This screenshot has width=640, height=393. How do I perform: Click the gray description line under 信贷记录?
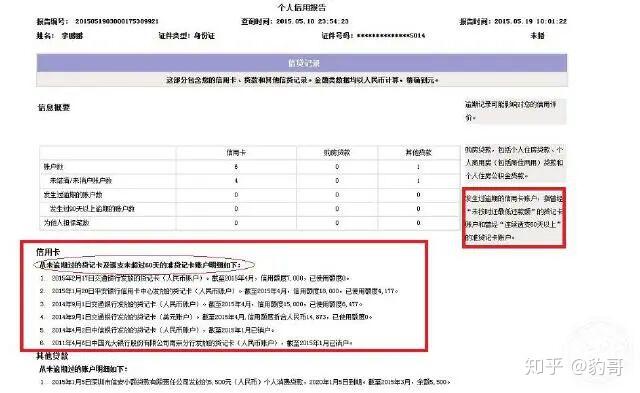302,80
